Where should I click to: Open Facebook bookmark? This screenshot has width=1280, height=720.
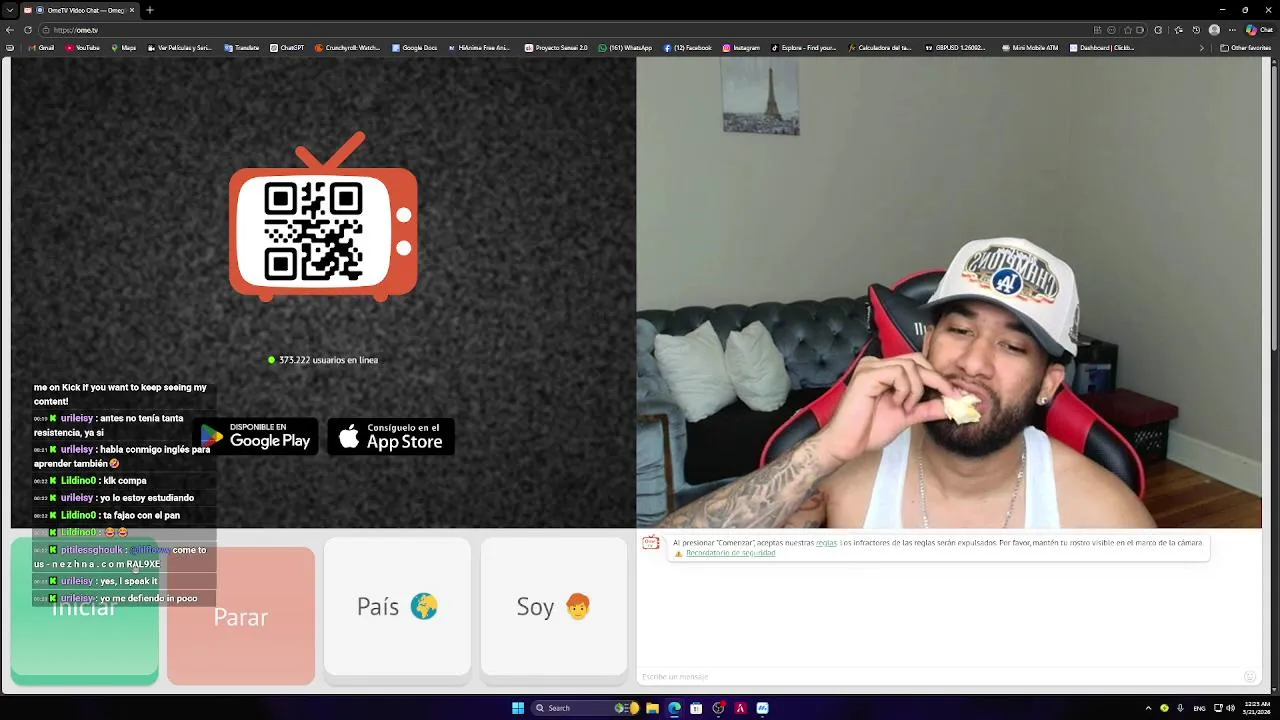pyautogui.click(x=688, y=47)
